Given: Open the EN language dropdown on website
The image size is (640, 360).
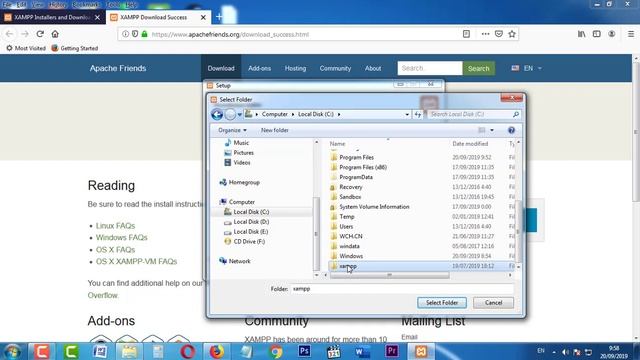Looking at the screenshot, I should pos(527,68).
